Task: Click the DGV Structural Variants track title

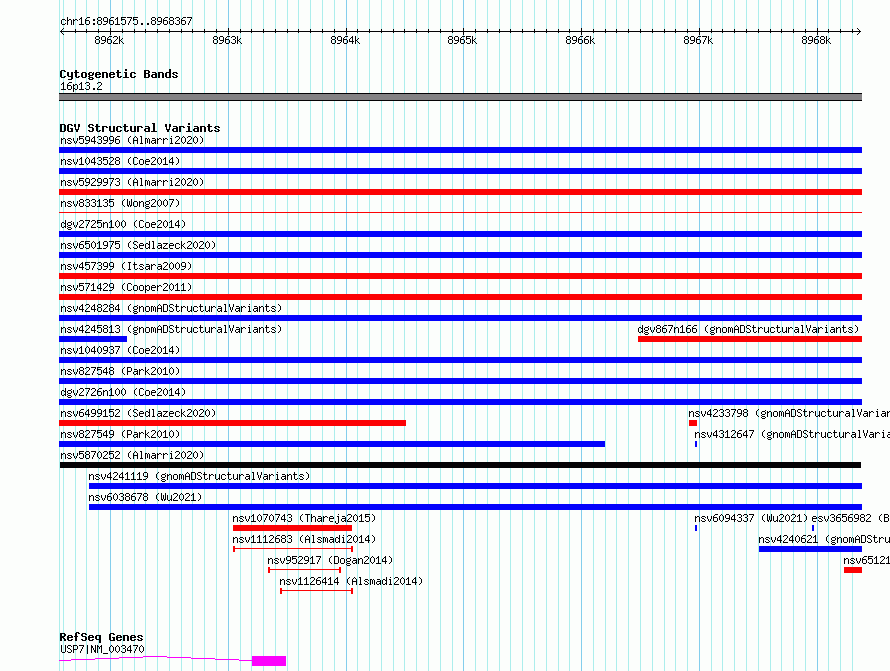Action: [140, 128]
